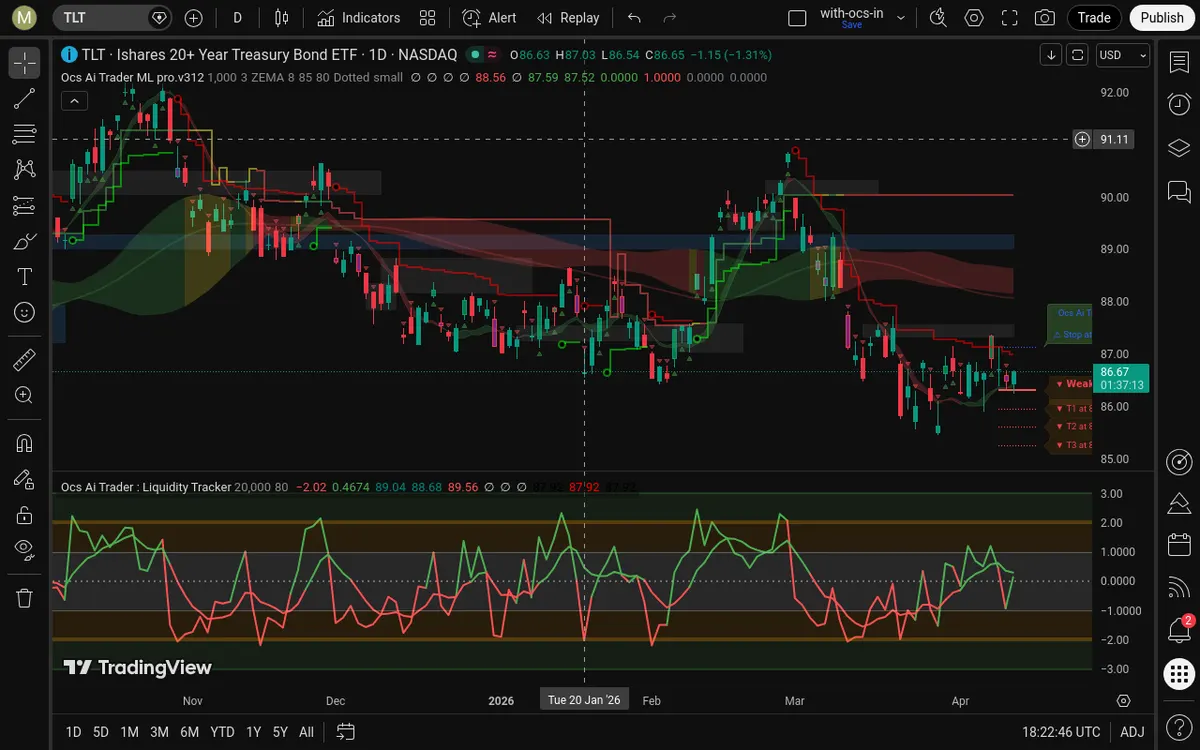Screen dimensions: 1200x750
Task: Open the Trade panel button
Action: pyautogui.click(x=1094, y=18)
